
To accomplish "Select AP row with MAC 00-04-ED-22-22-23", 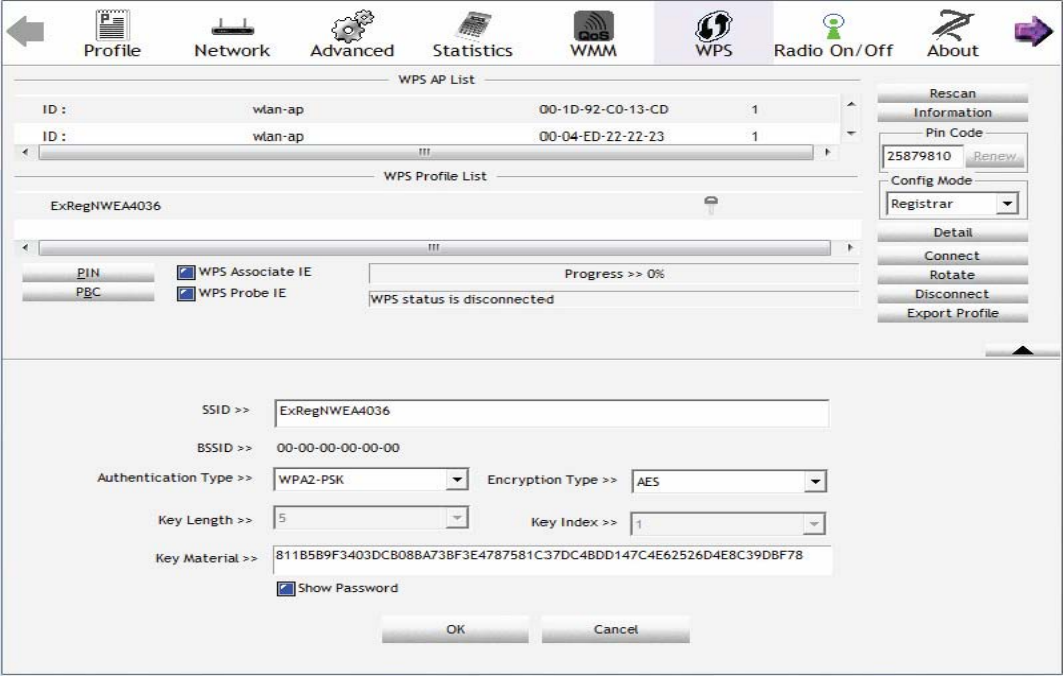I will tap(427, 135).
